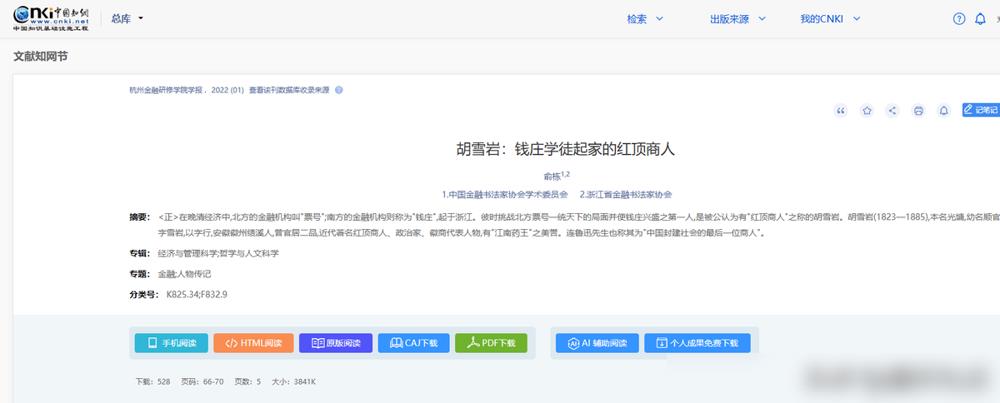Favorite article with the star icon
The width and height of the screenshot is (1000, 403).
[x=867, y=111]
